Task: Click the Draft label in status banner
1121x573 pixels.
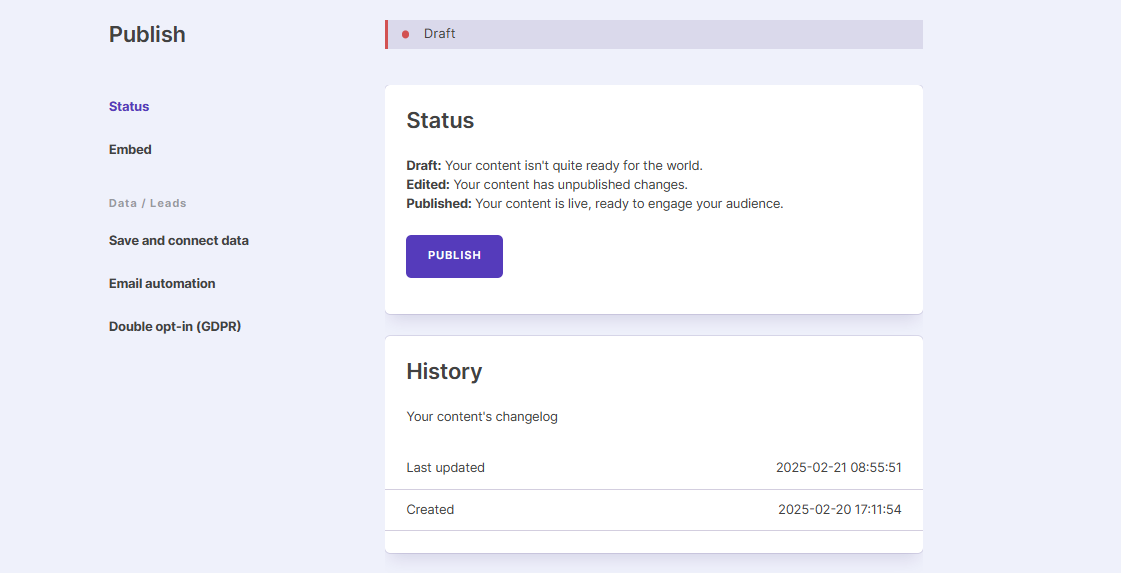Action: click(439, 34)
